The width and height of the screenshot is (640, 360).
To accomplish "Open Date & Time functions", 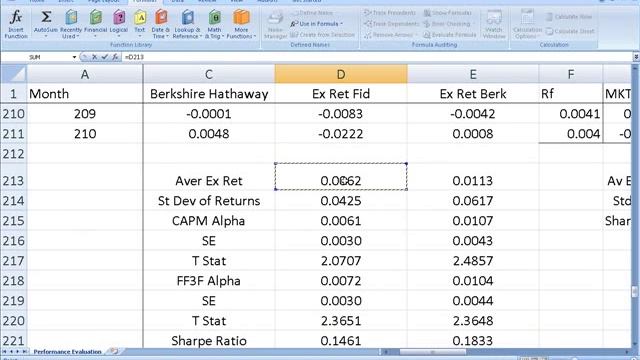I will 161,24.
